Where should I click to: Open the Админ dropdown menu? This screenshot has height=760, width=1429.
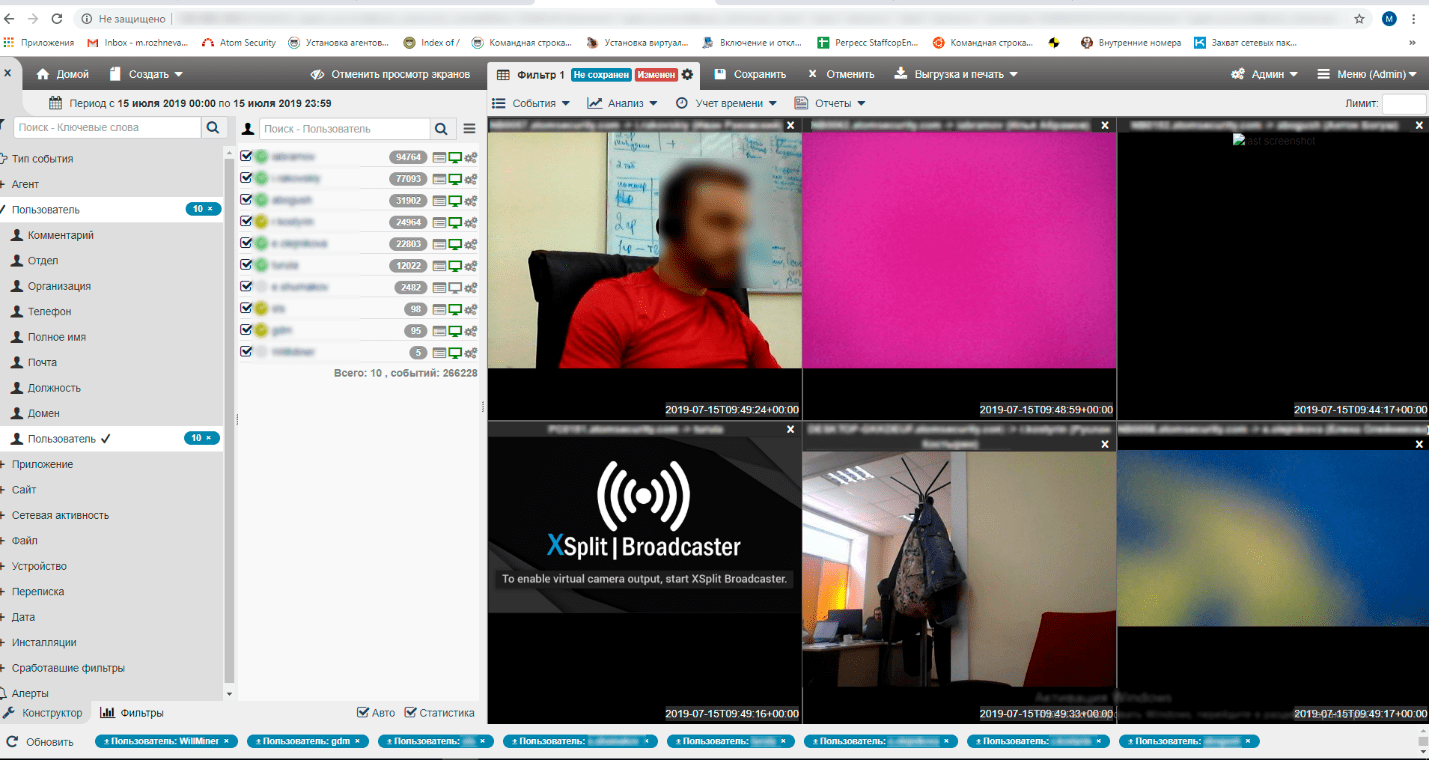1264,74
